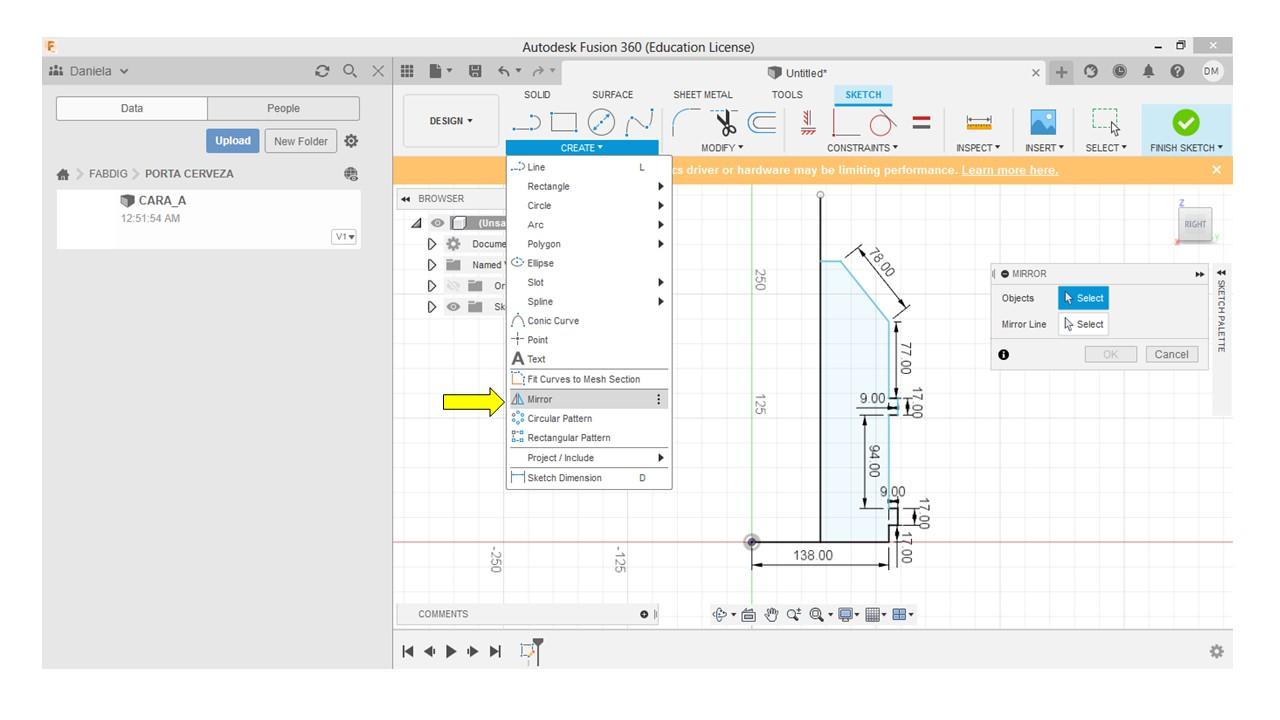
Task: Click Cancel in the Mirror dialog
Action: click(1171, 354)
